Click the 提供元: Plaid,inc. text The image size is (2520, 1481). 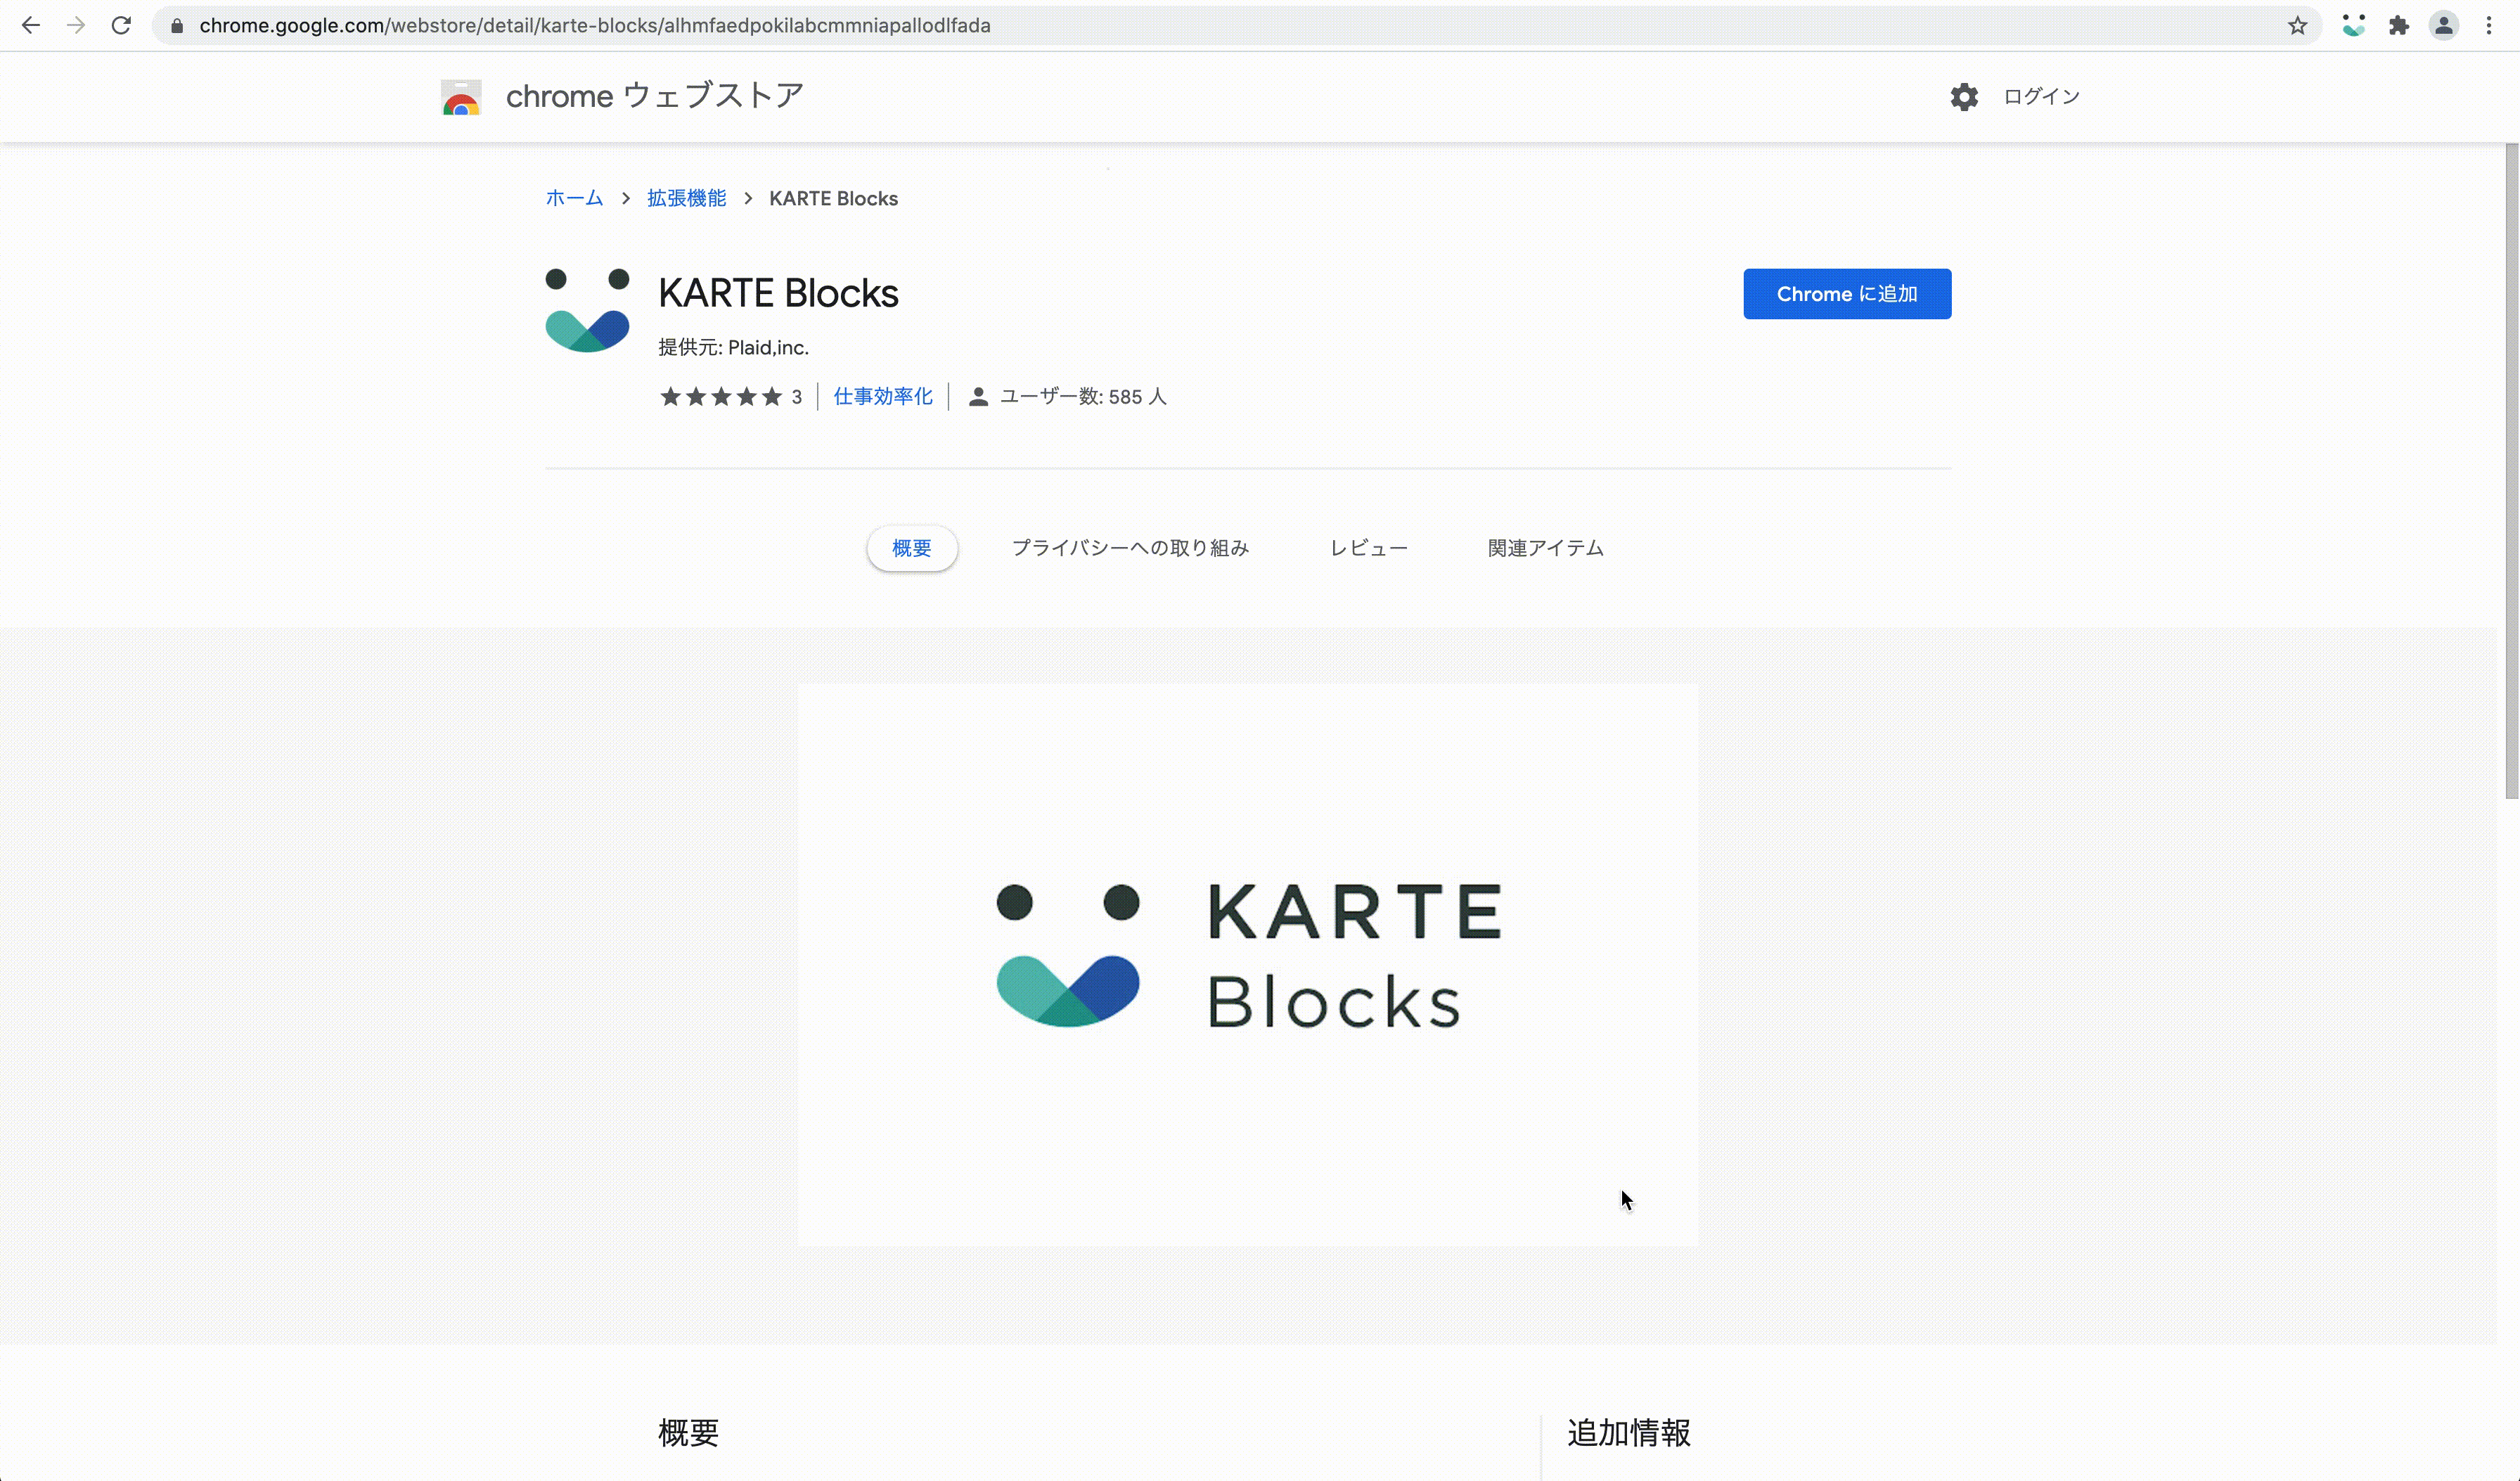point(733,347)
